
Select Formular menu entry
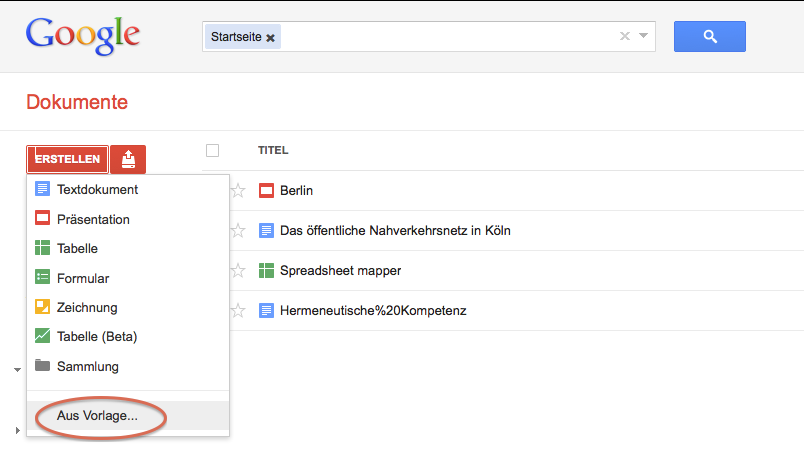point(128,278)
